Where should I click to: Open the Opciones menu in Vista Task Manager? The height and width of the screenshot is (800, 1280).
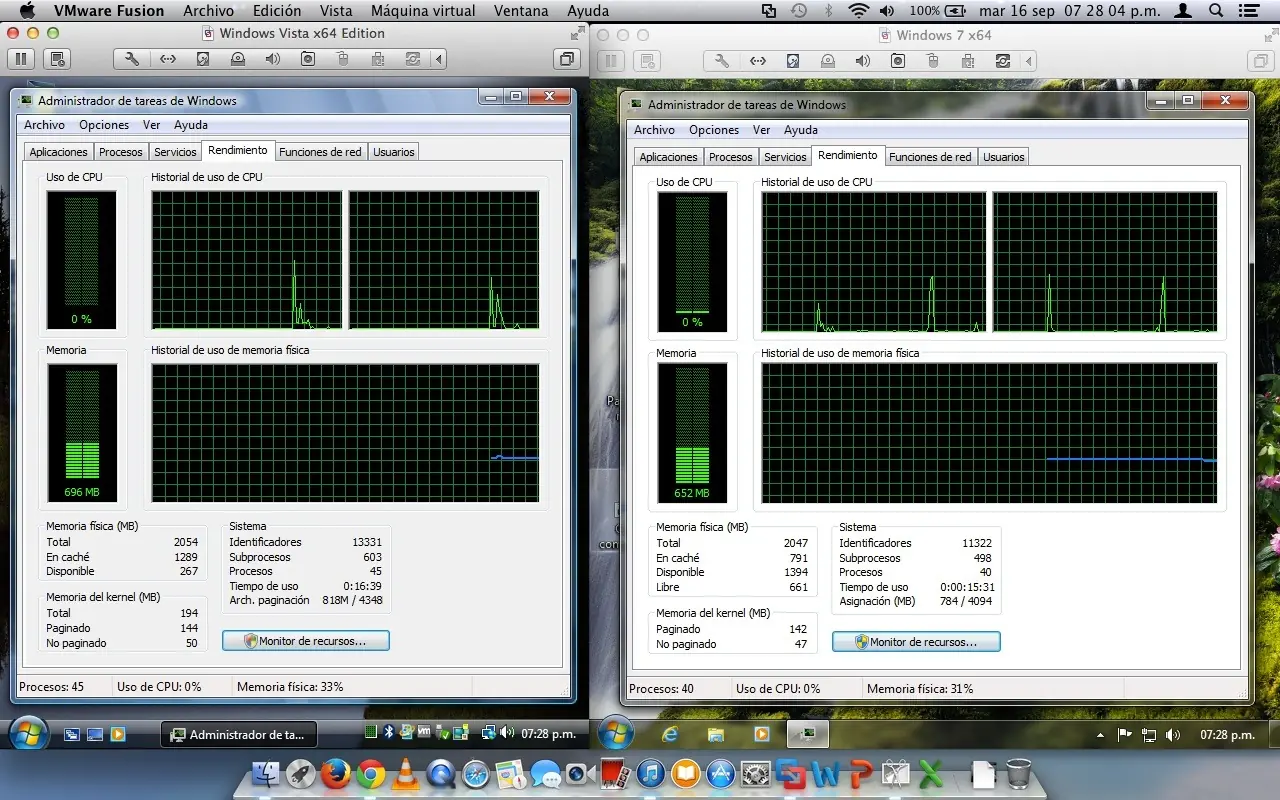tap(103, 124)
